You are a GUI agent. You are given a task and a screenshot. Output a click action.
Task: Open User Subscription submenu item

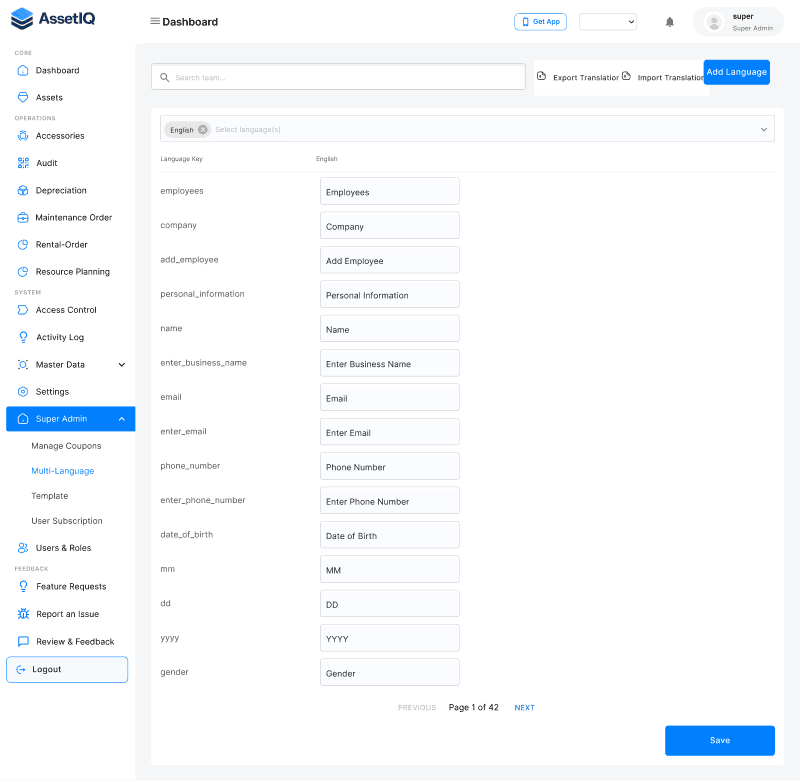tap(67, 521)
